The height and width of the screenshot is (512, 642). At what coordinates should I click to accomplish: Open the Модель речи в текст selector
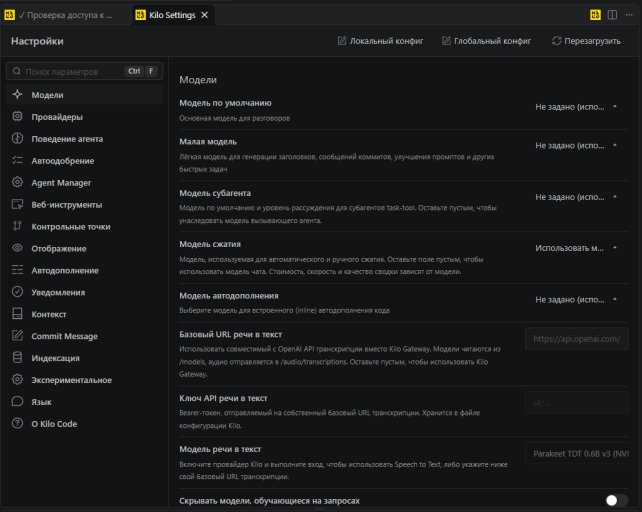[576, 453]
